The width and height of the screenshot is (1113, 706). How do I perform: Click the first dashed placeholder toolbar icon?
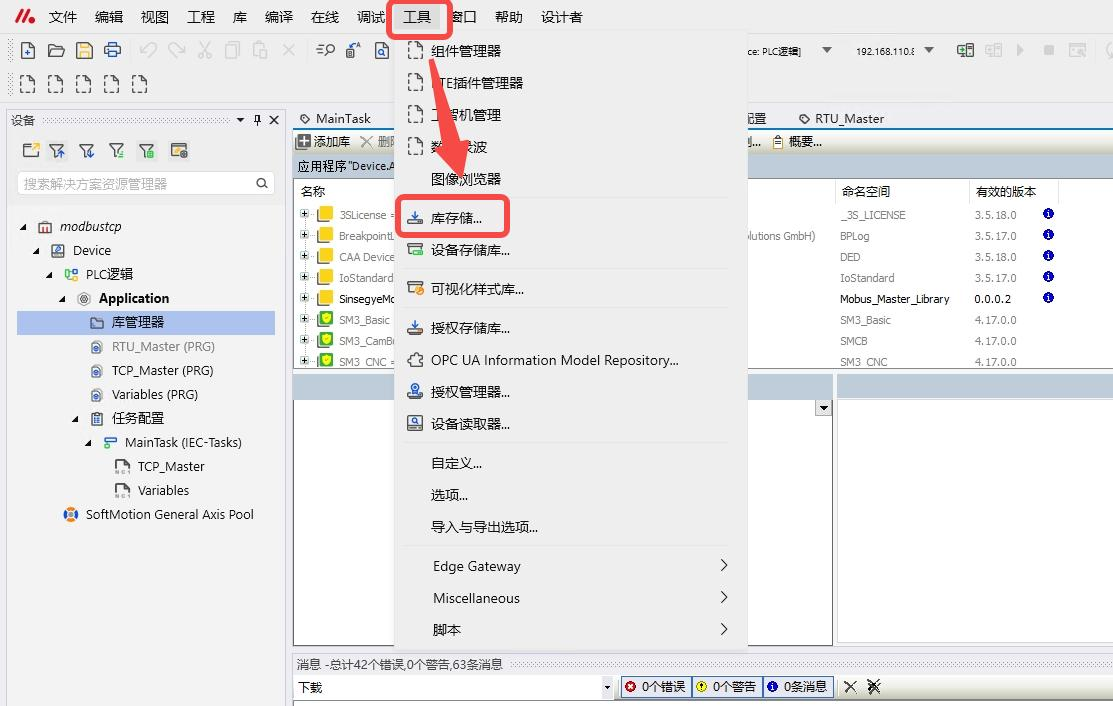click(x=27, y=84)
